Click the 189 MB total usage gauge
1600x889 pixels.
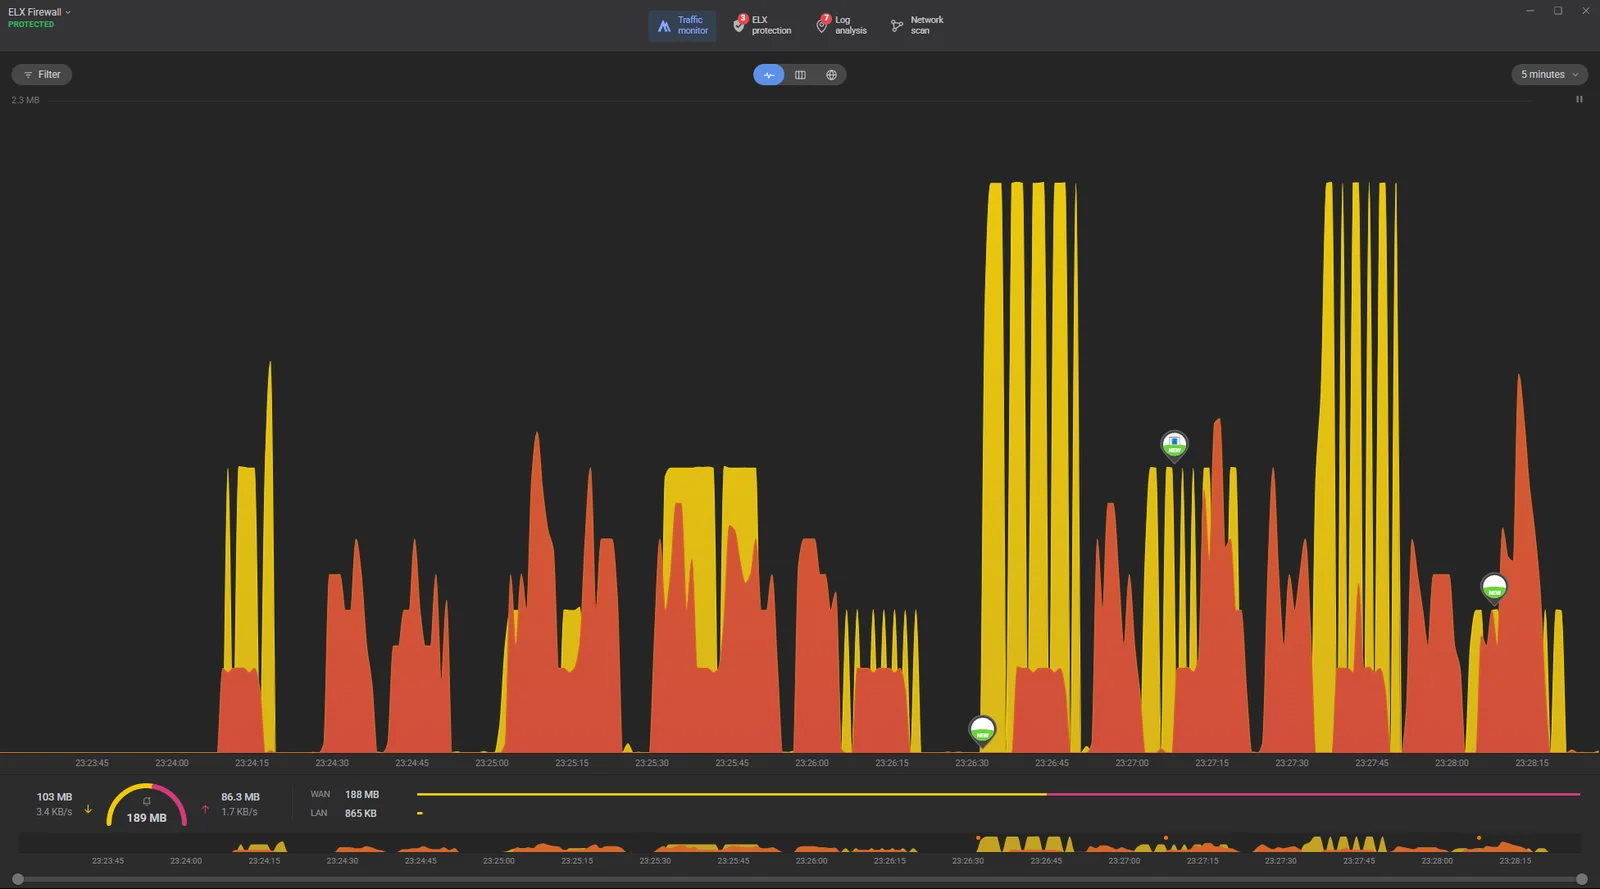pyautogui.click(x=146, y=806)
